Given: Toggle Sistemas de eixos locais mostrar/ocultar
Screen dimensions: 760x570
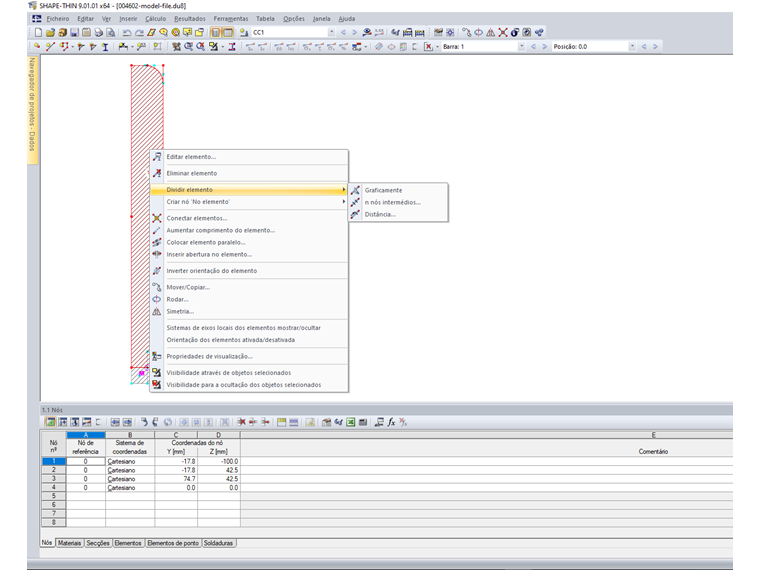Looking at the screenshot, I should pyautogui.click(x=249, y=328).
